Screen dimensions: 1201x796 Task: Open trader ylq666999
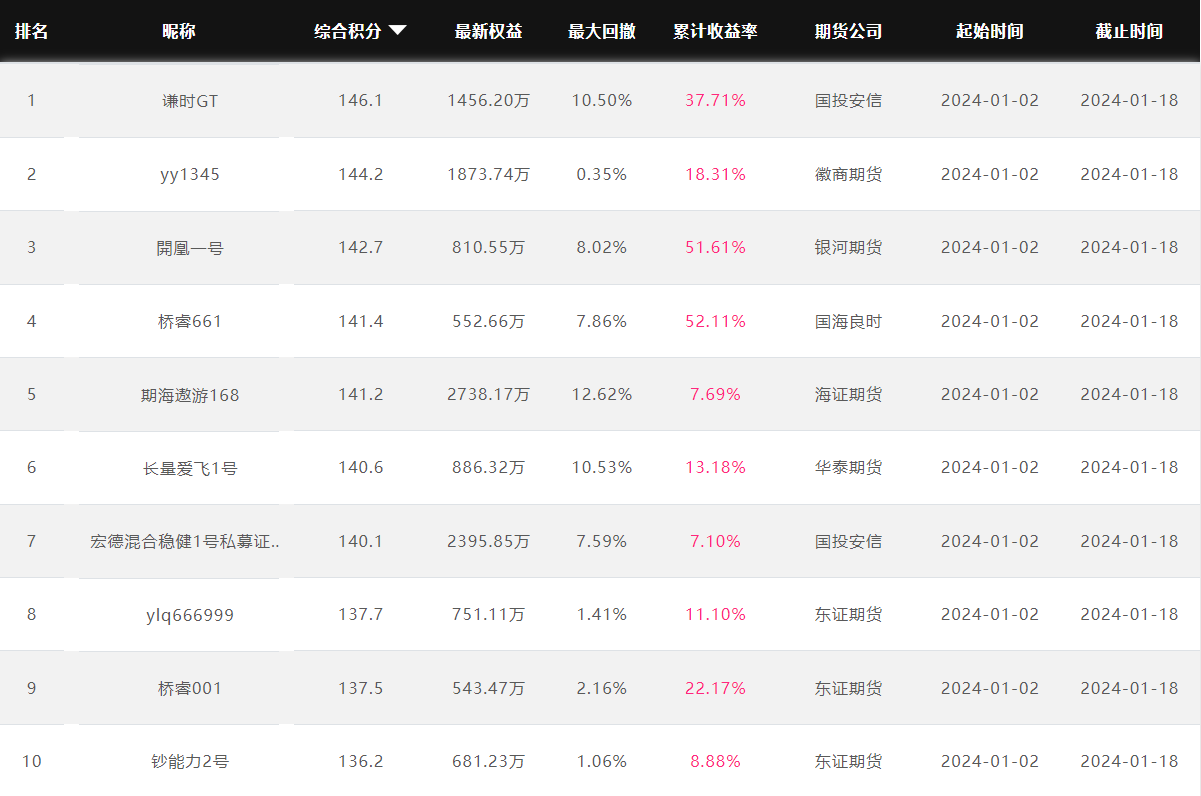(190, 615)
